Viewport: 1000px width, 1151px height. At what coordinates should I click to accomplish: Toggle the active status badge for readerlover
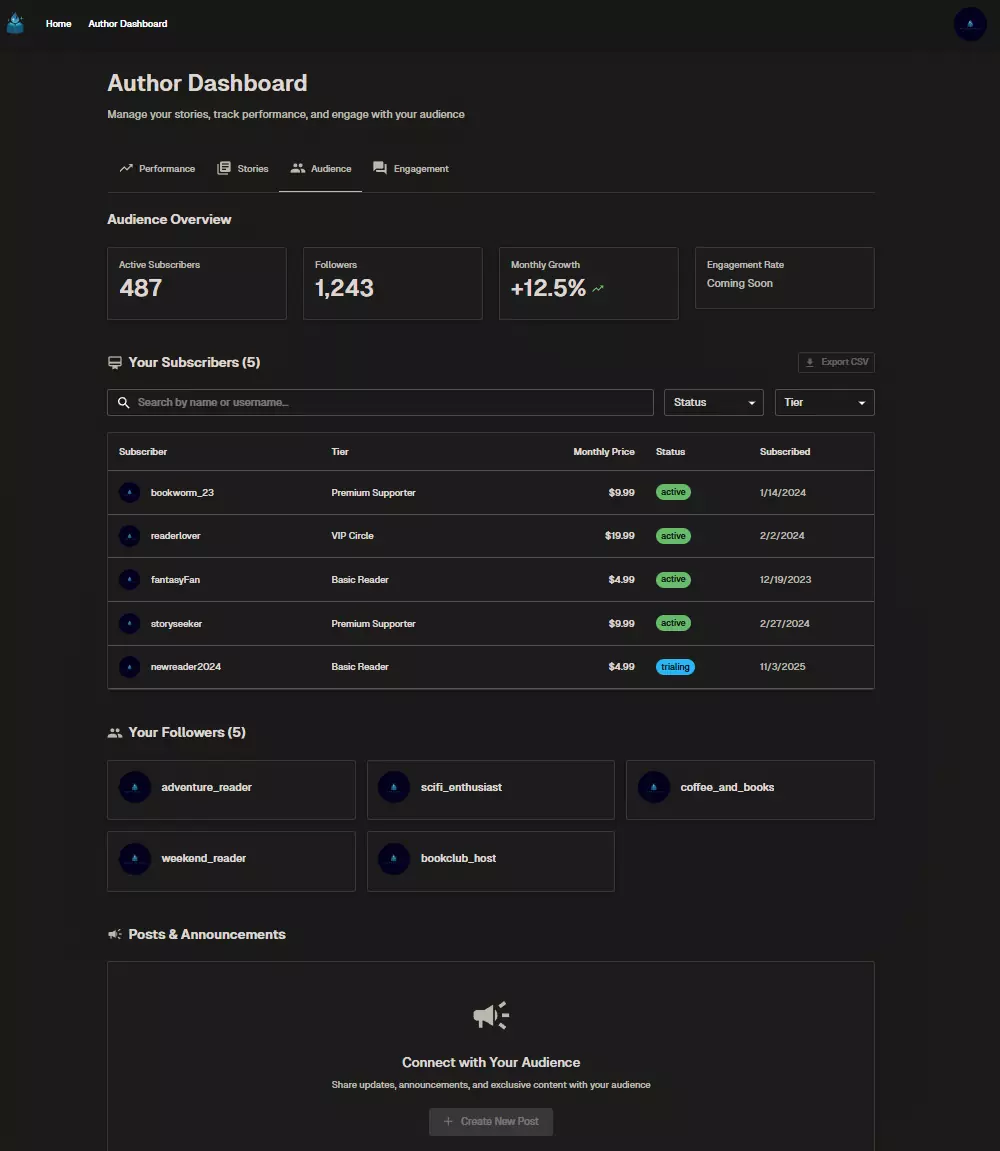[673, 535]
